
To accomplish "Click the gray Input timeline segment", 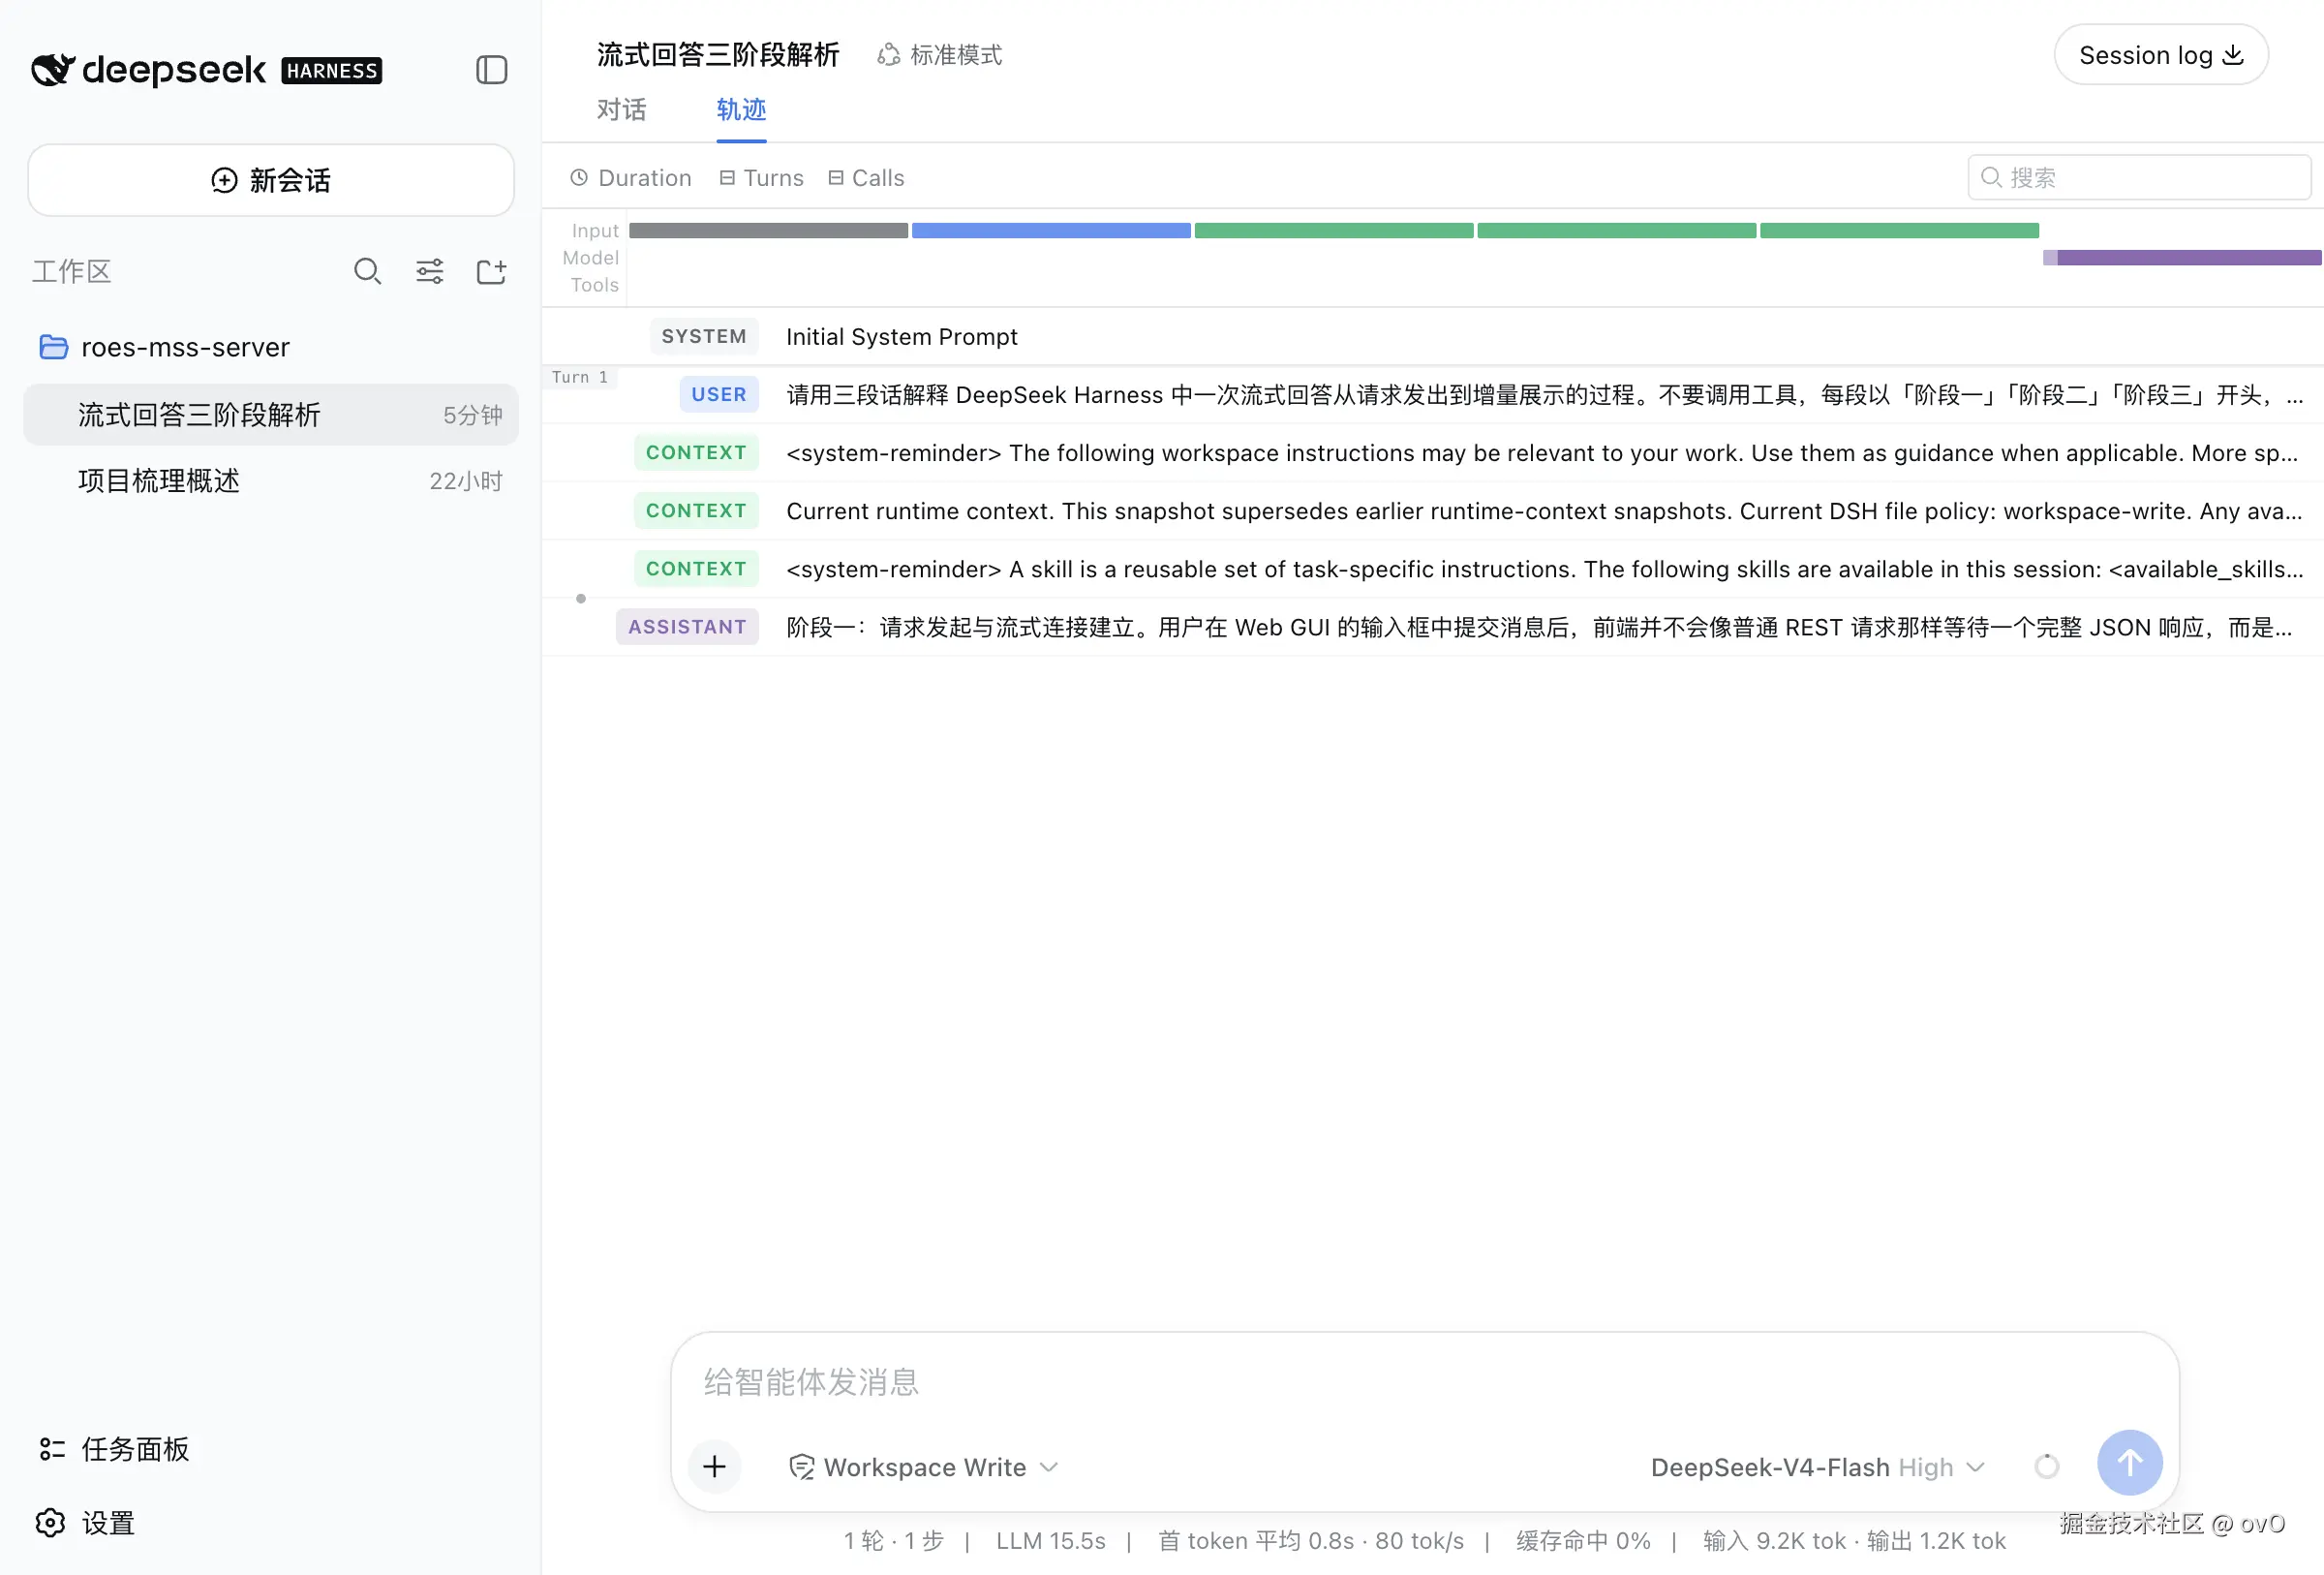I will pyautogui.click(x=768, y=230).
